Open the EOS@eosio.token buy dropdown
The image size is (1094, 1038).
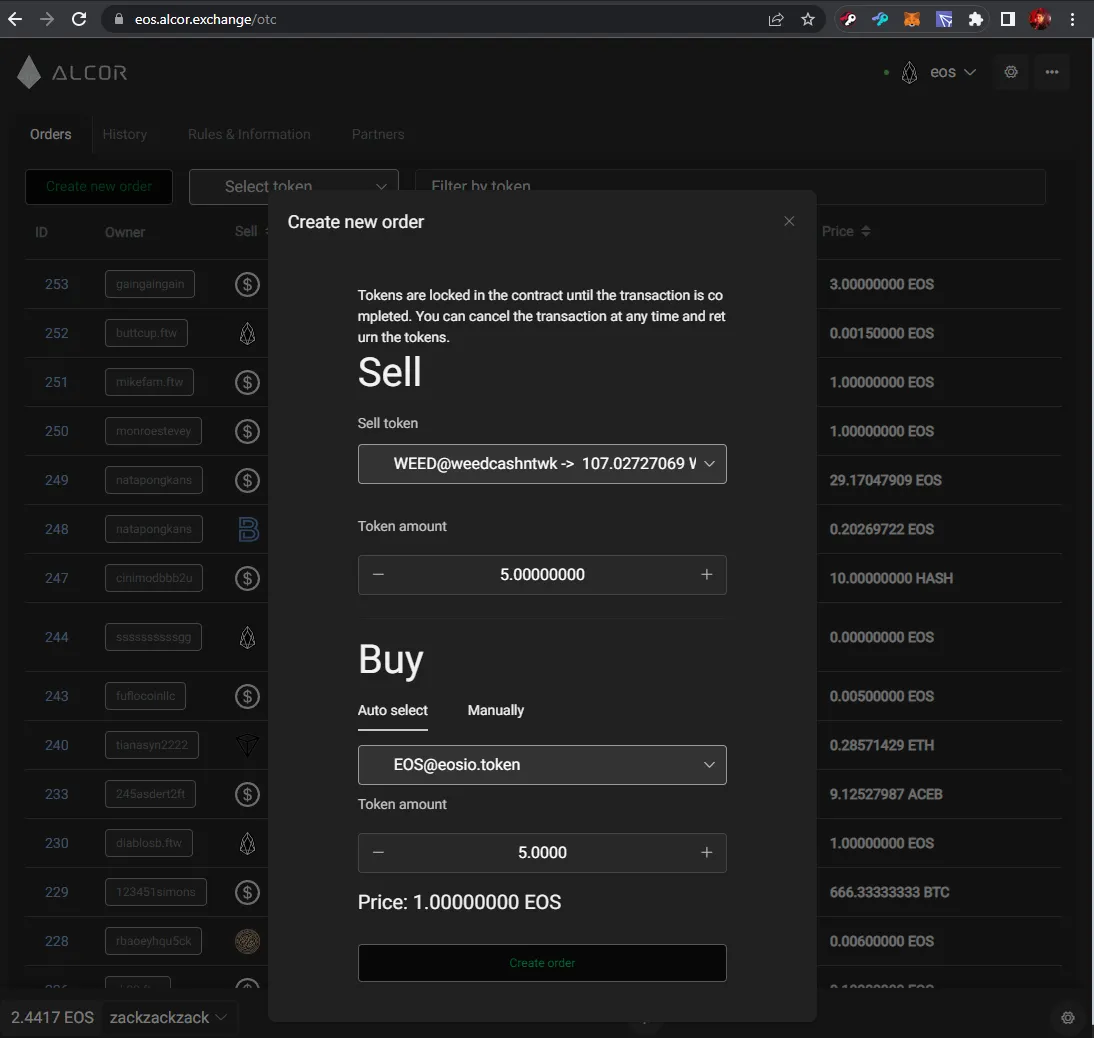click(542, 765)
